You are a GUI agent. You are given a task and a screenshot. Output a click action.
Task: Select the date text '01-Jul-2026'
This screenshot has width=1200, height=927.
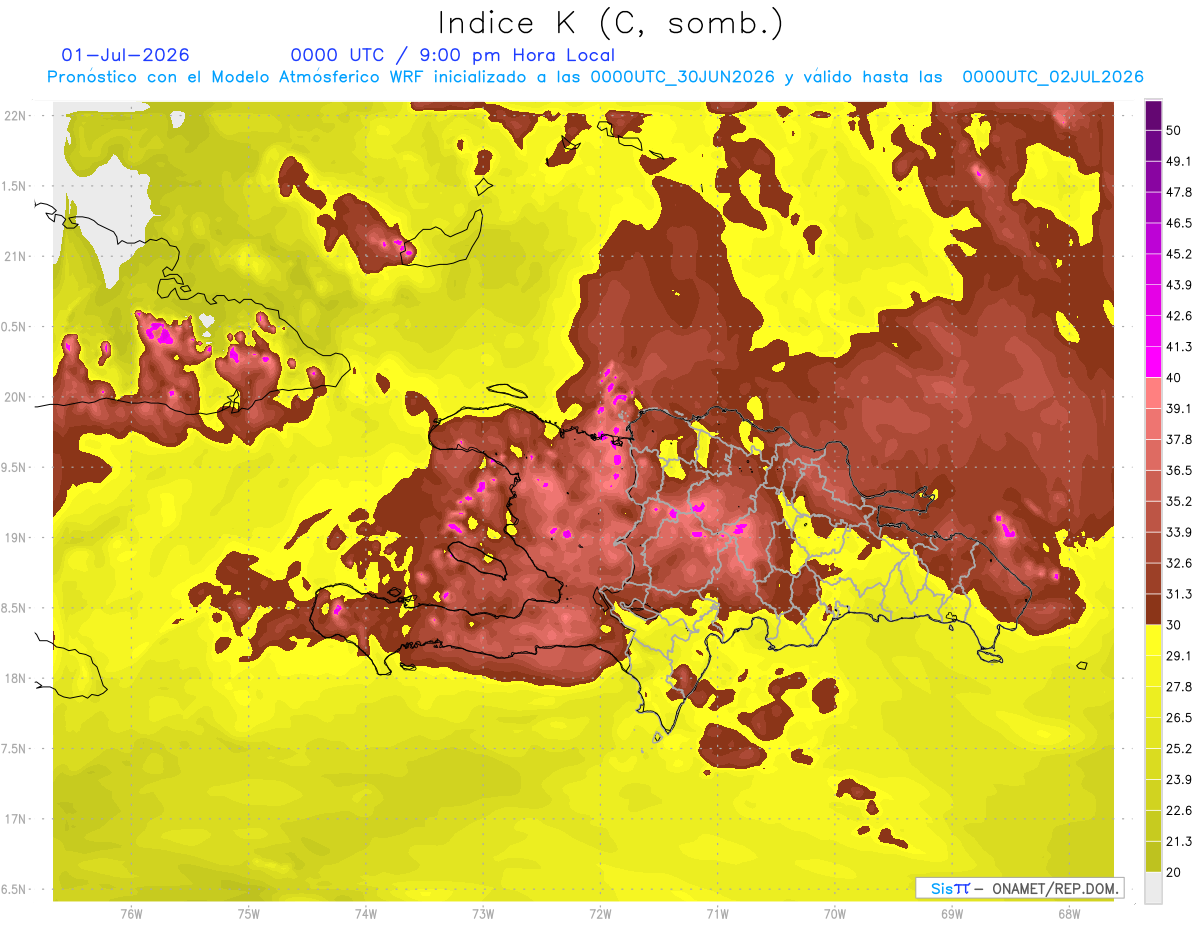(x=125, y=55)
